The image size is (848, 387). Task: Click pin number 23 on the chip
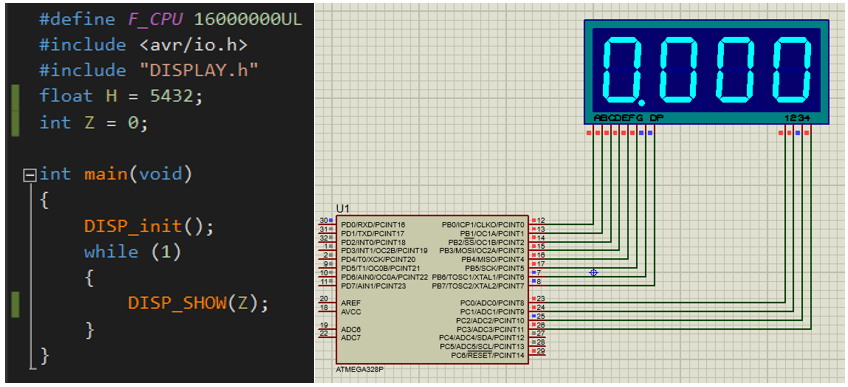[x=541, y=299]
